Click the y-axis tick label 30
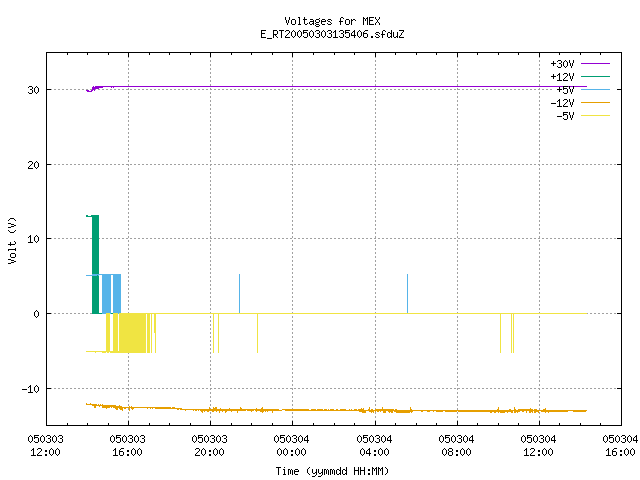 33,90
